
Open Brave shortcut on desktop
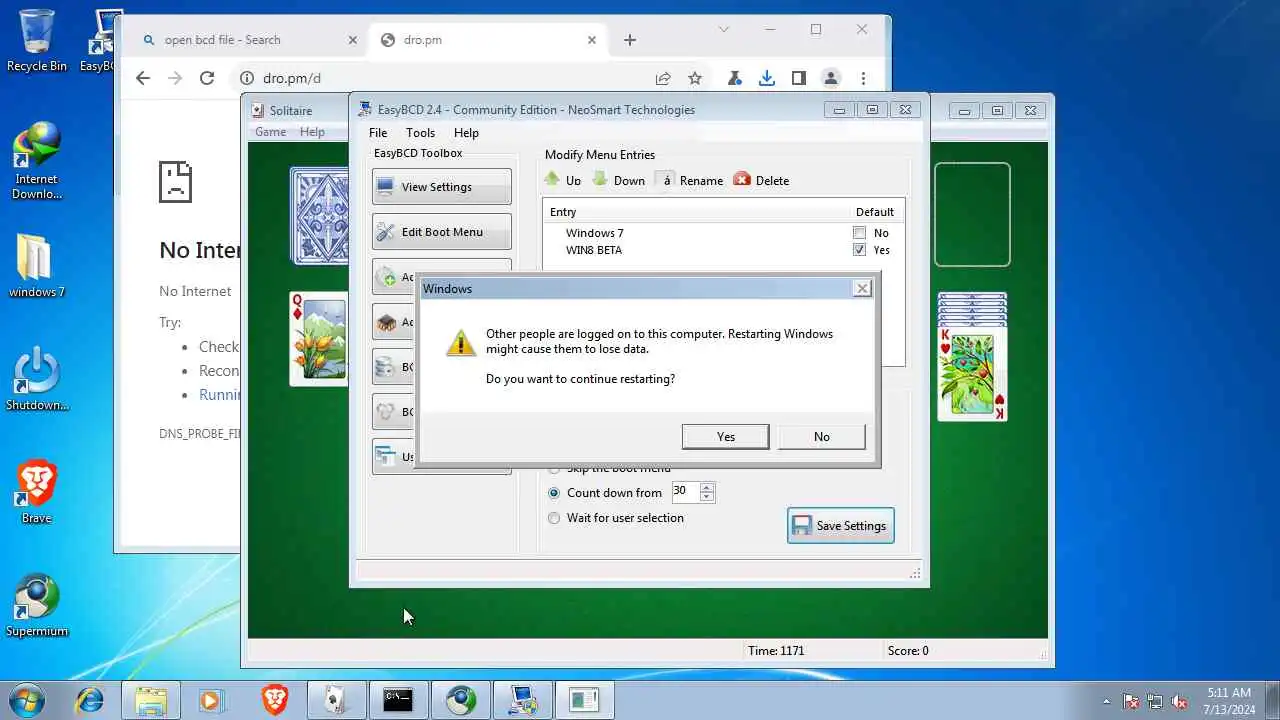[x=37, y=492]
